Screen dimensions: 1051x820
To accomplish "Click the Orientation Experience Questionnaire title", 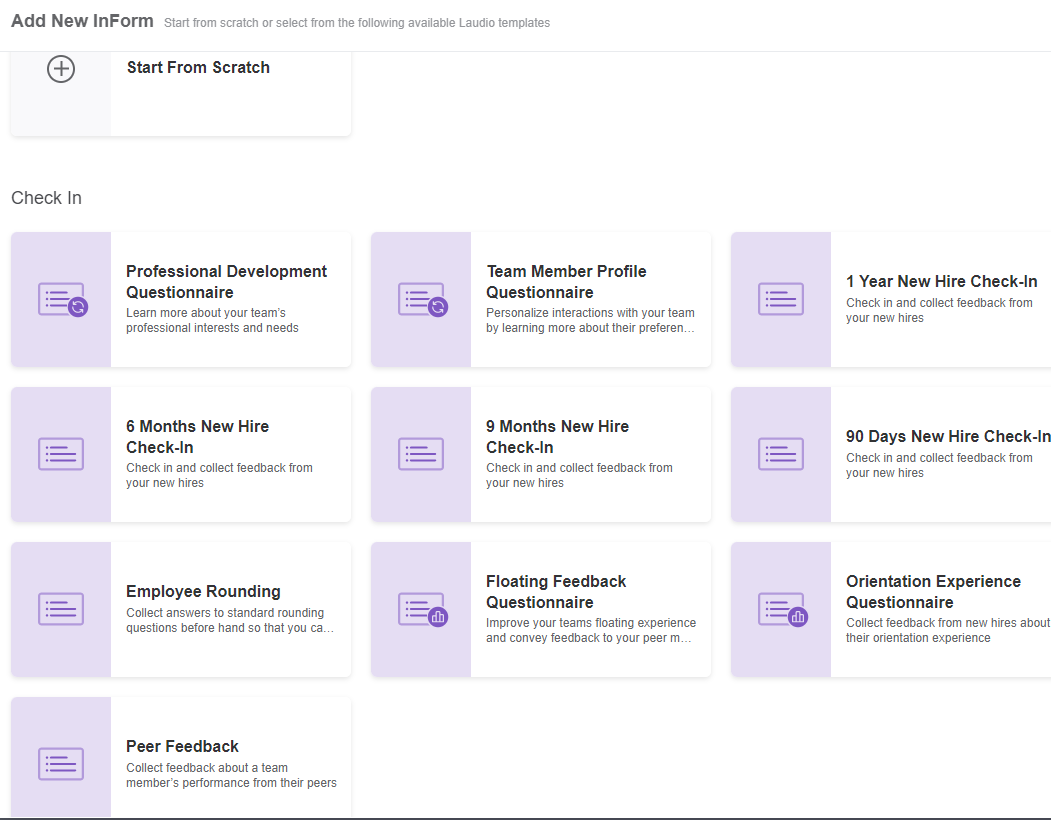I will 932,592.
